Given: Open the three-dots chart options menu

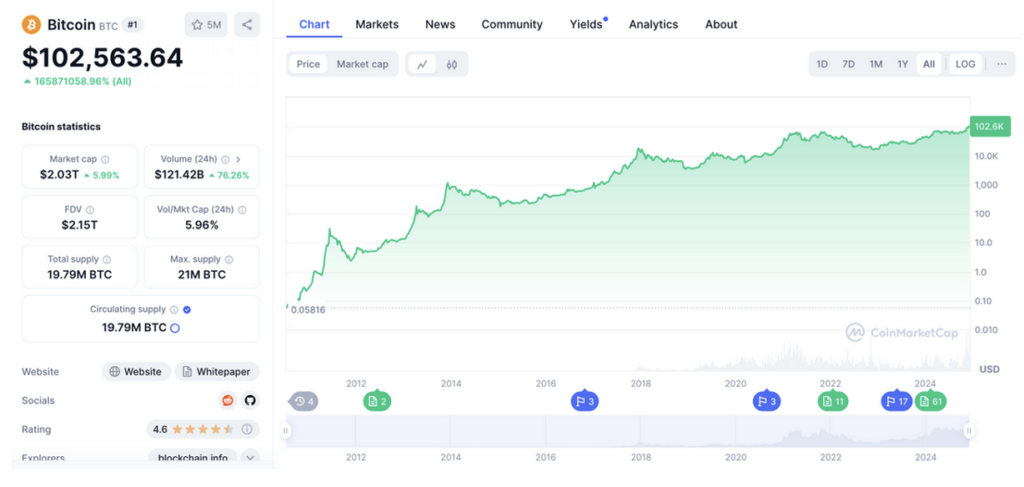Looking at the screenshot, I should [x=1002, y=64].
